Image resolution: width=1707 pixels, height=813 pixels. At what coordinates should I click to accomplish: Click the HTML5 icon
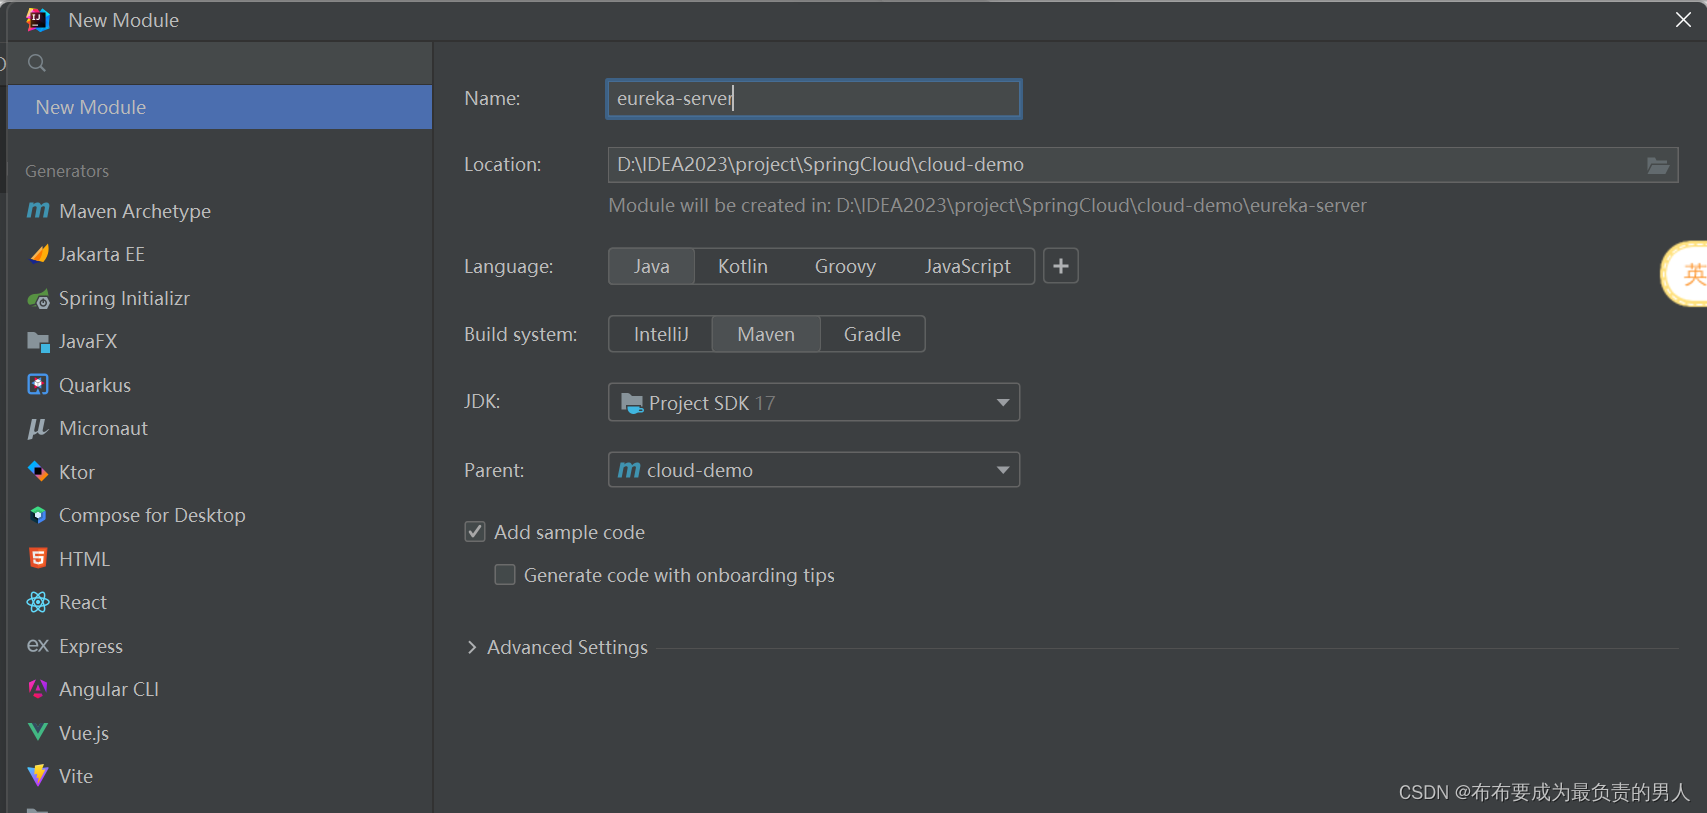pyautogui.click(x=38, y=559)
